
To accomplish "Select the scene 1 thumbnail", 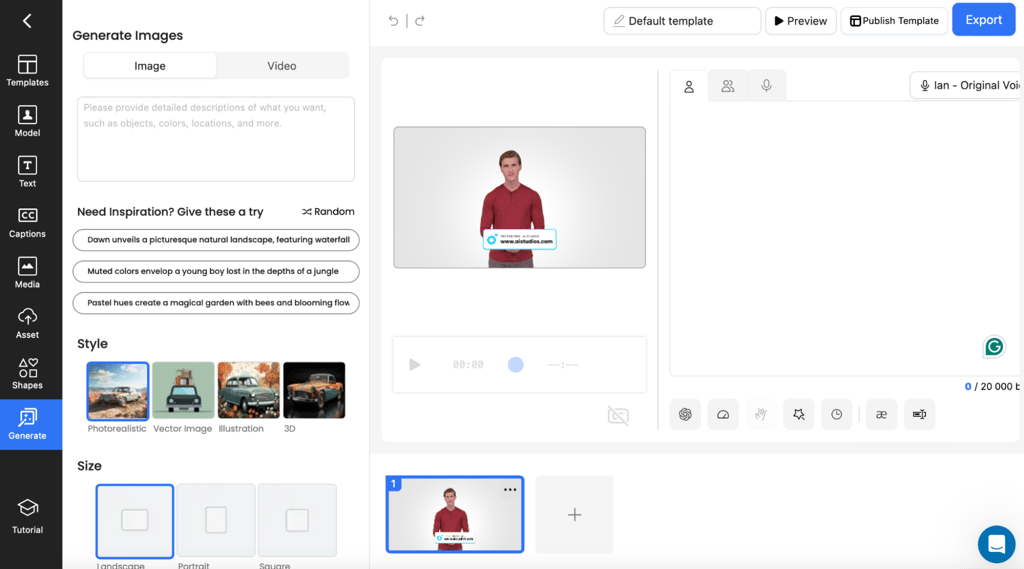I will (x=455, y=514).
